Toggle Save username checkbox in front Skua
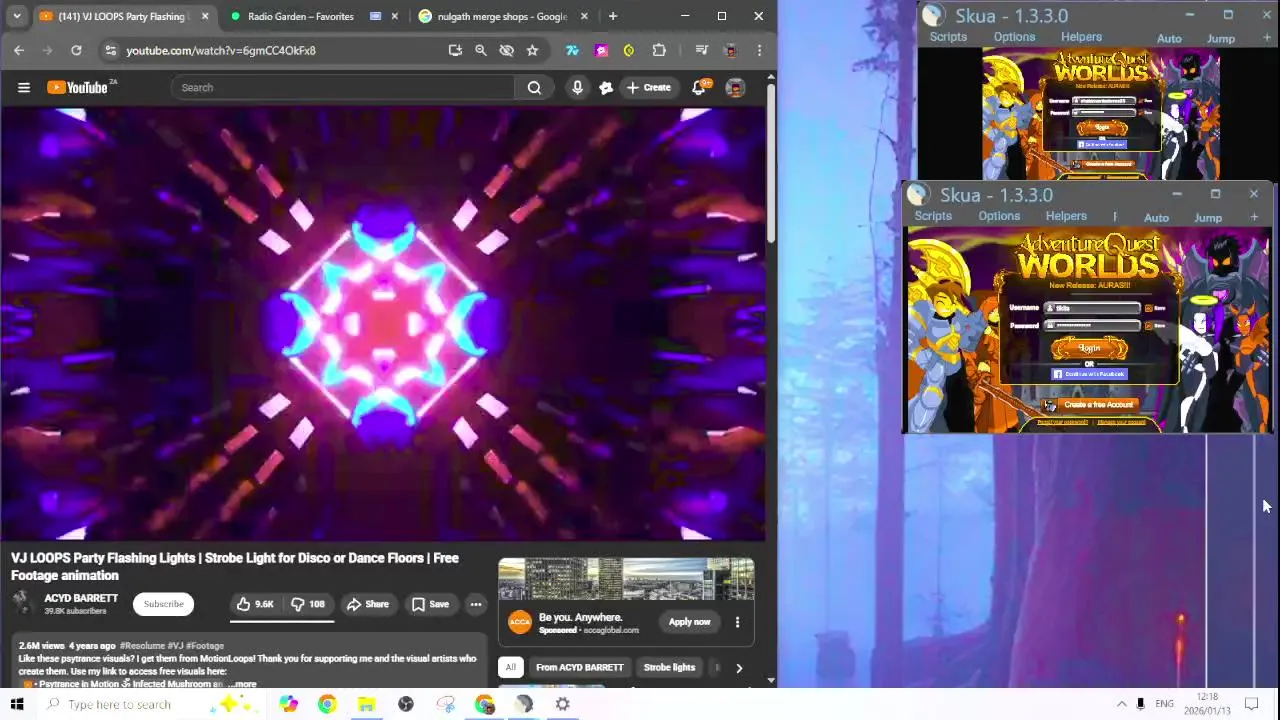This screenshot has height=720, width=1280. pos(1148,308)
